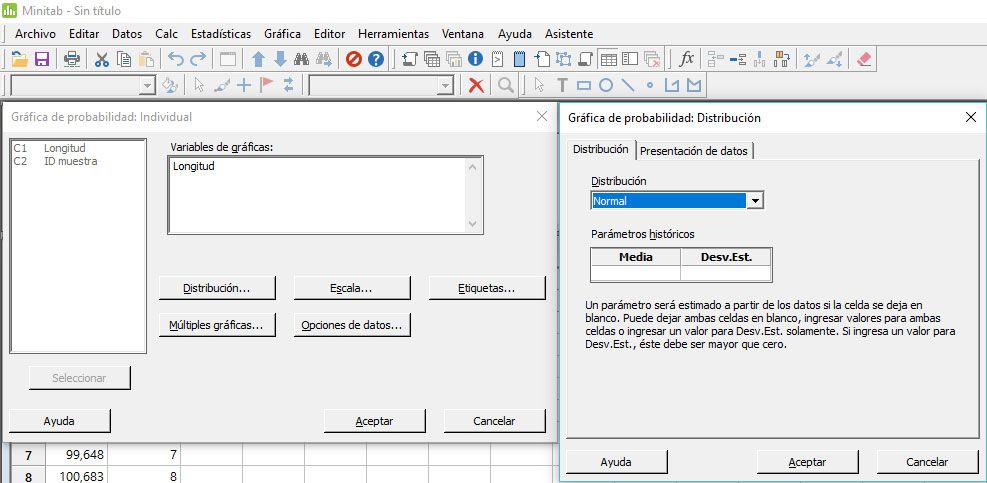Click the Media parameter input cell
Screen dimensions: 987x483
(x=635, y=273)
